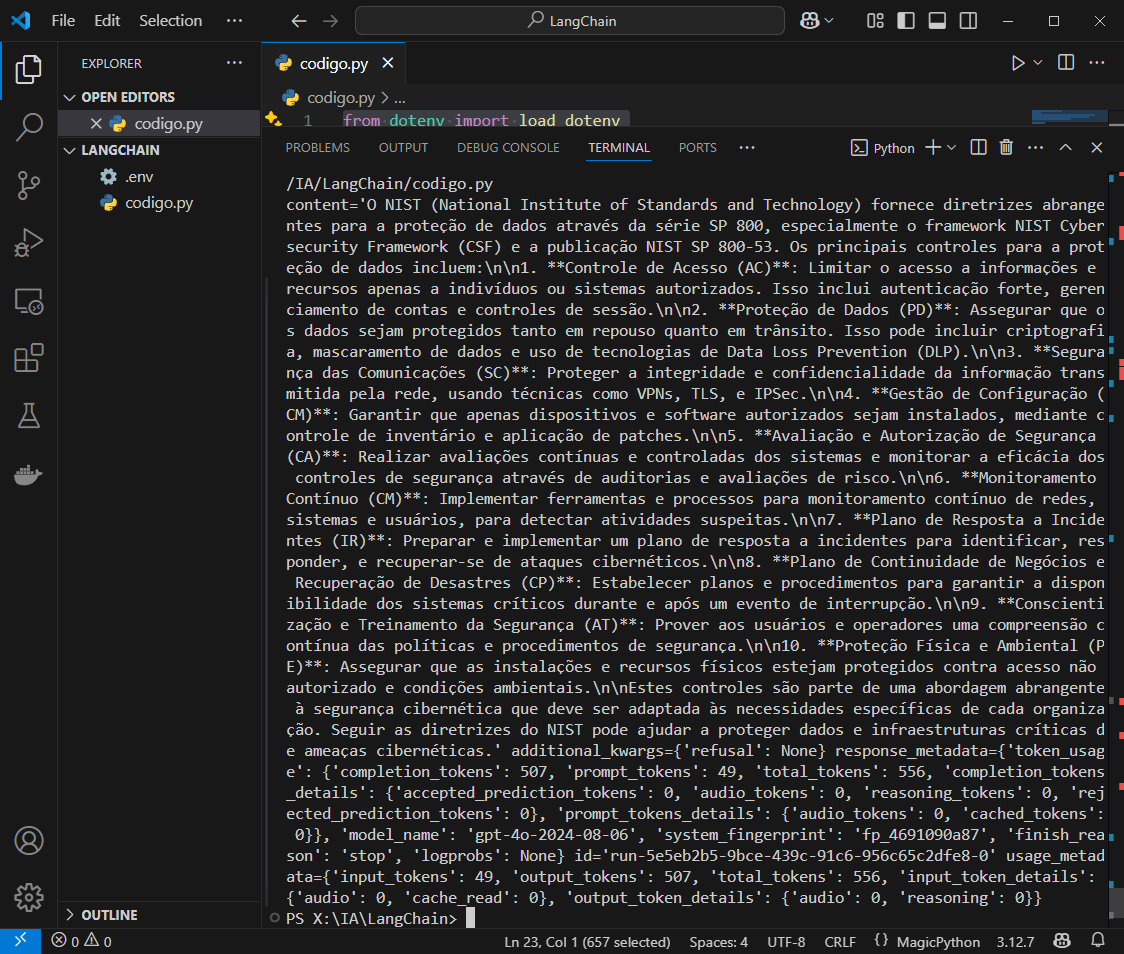Switch to the Problems panel tab

coord(318,148)
